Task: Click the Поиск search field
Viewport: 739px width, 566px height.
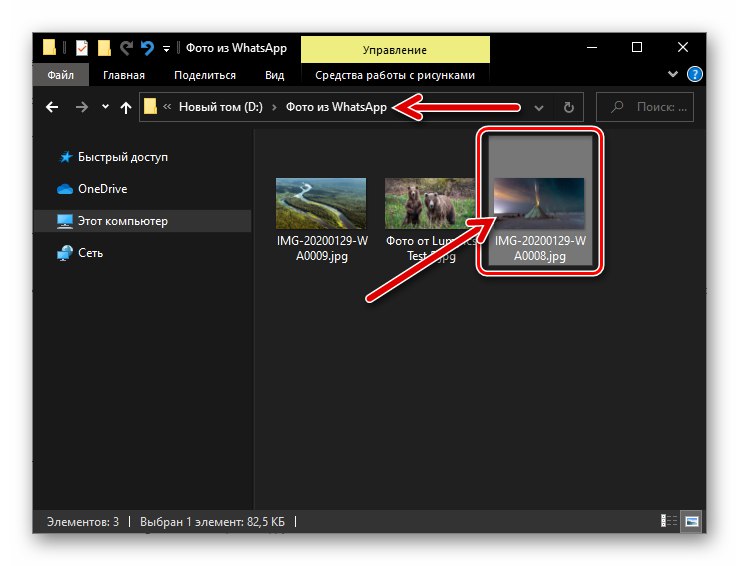Action: pos(645,107)
